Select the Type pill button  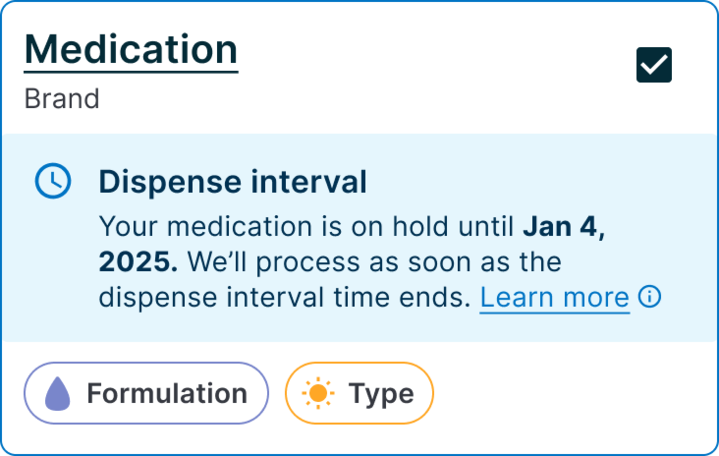359,393
